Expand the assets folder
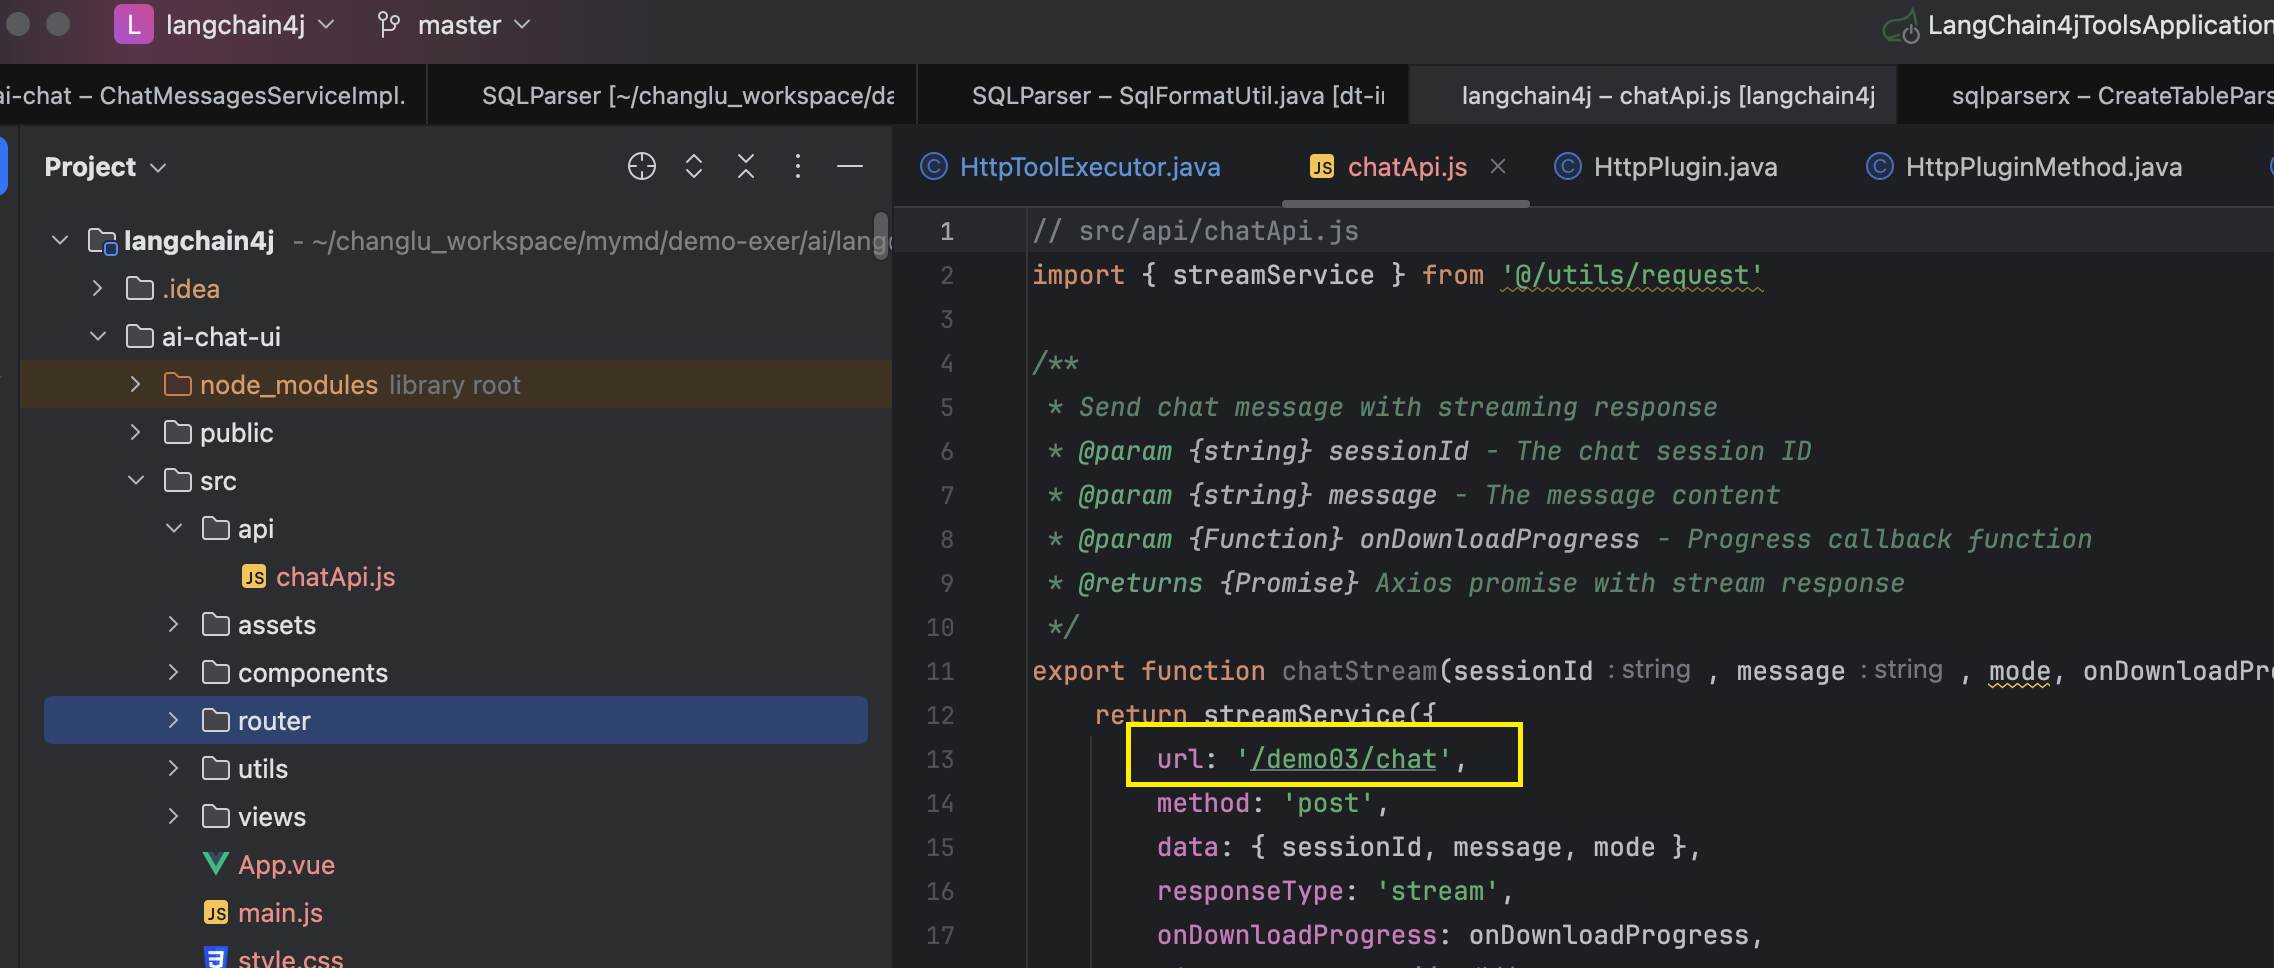The width and height of the screenshot is (2274, 968). click(173, 624)
